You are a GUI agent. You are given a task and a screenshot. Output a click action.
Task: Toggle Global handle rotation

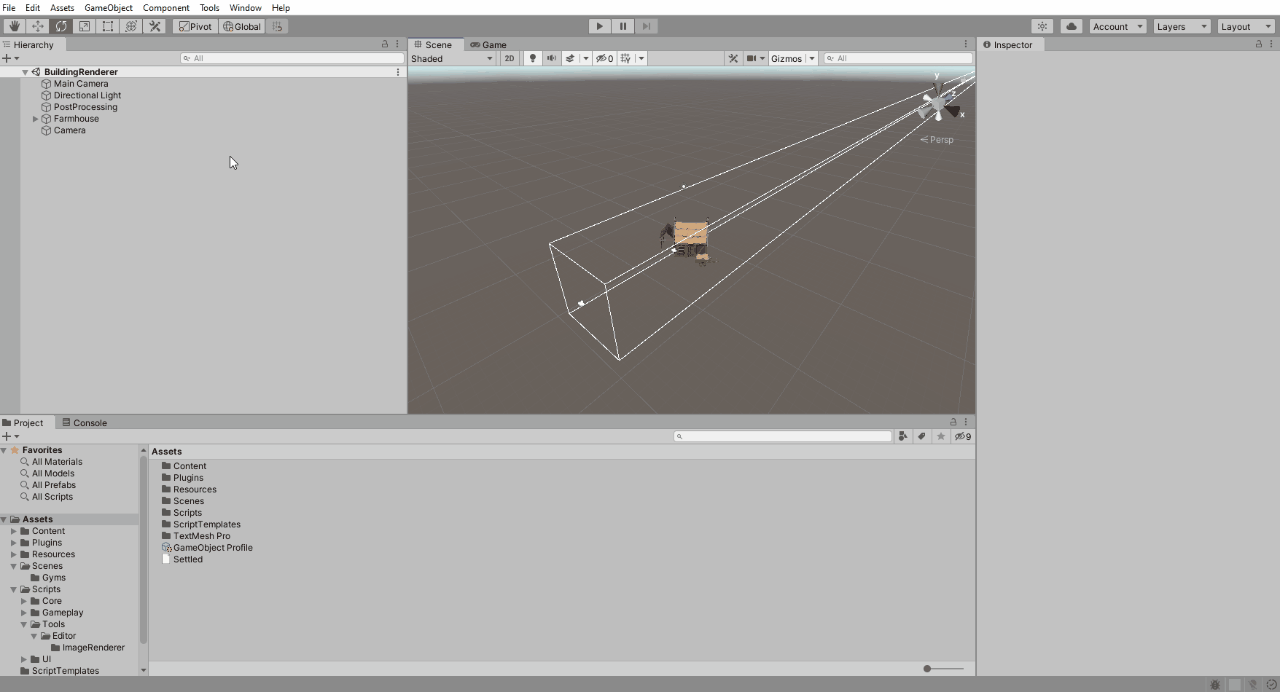click(242, 26)
